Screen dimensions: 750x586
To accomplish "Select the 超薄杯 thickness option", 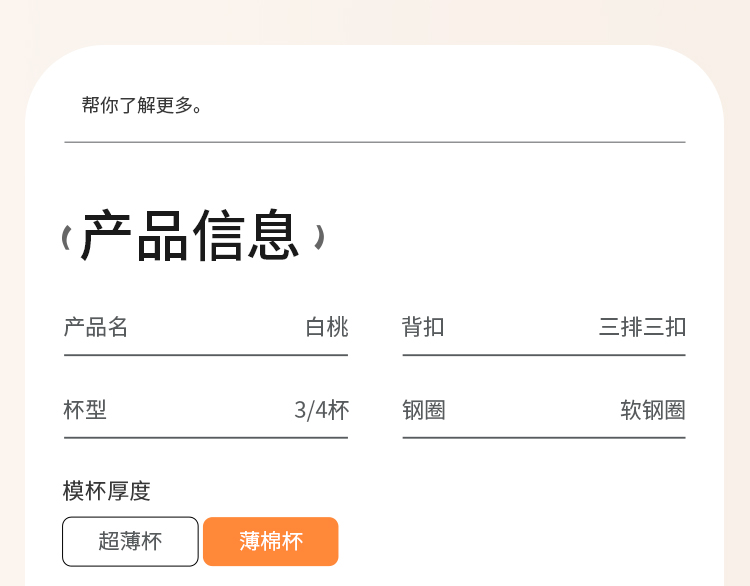I will click(x=130, y=542).
